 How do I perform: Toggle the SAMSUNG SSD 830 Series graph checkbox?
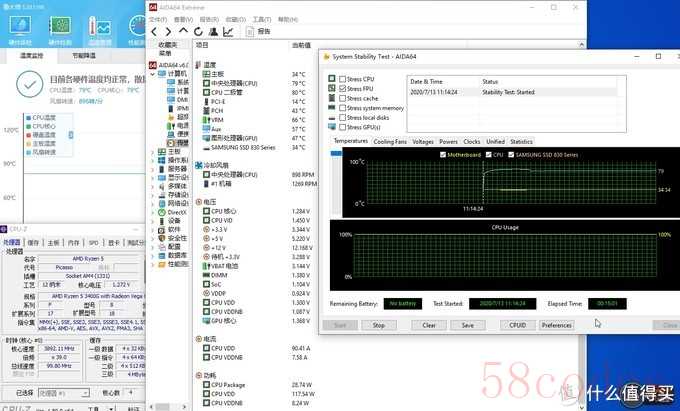pos(511,154)
